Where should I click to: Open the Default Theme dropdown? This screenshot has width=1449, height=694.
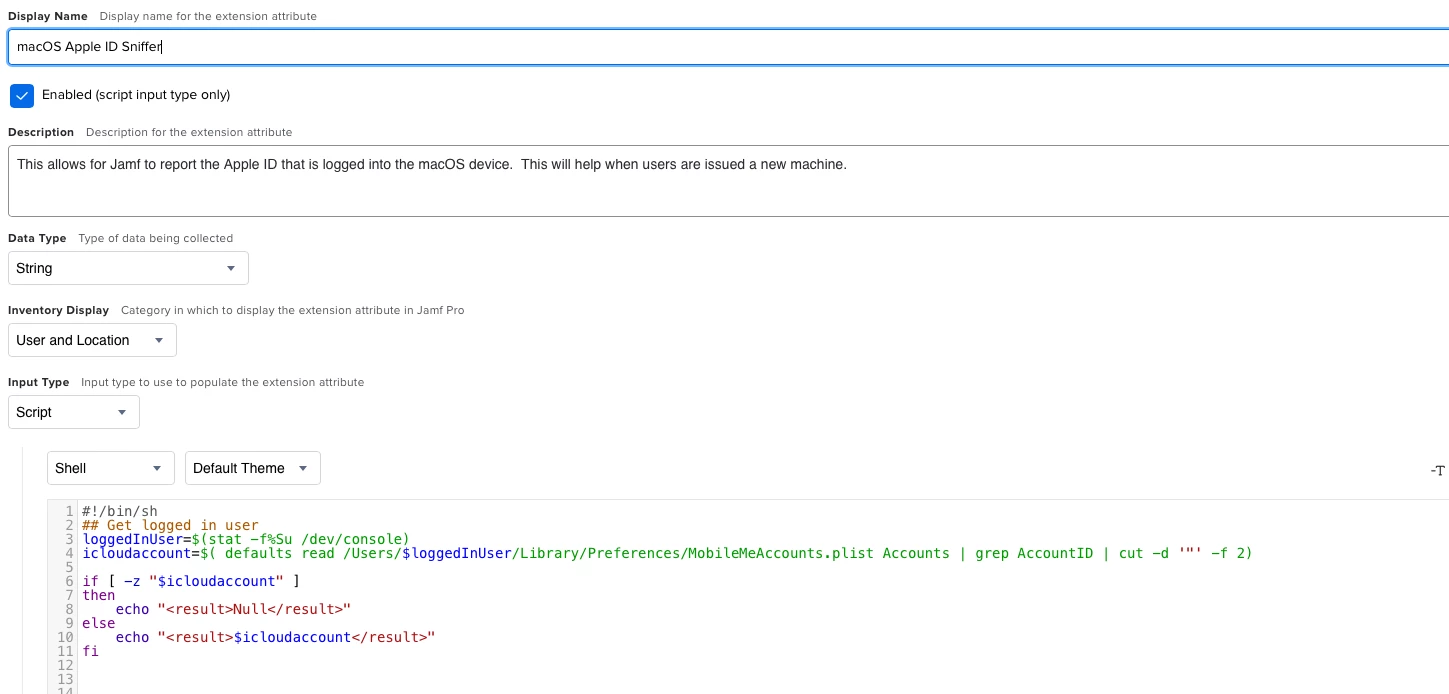click(253, 468)
